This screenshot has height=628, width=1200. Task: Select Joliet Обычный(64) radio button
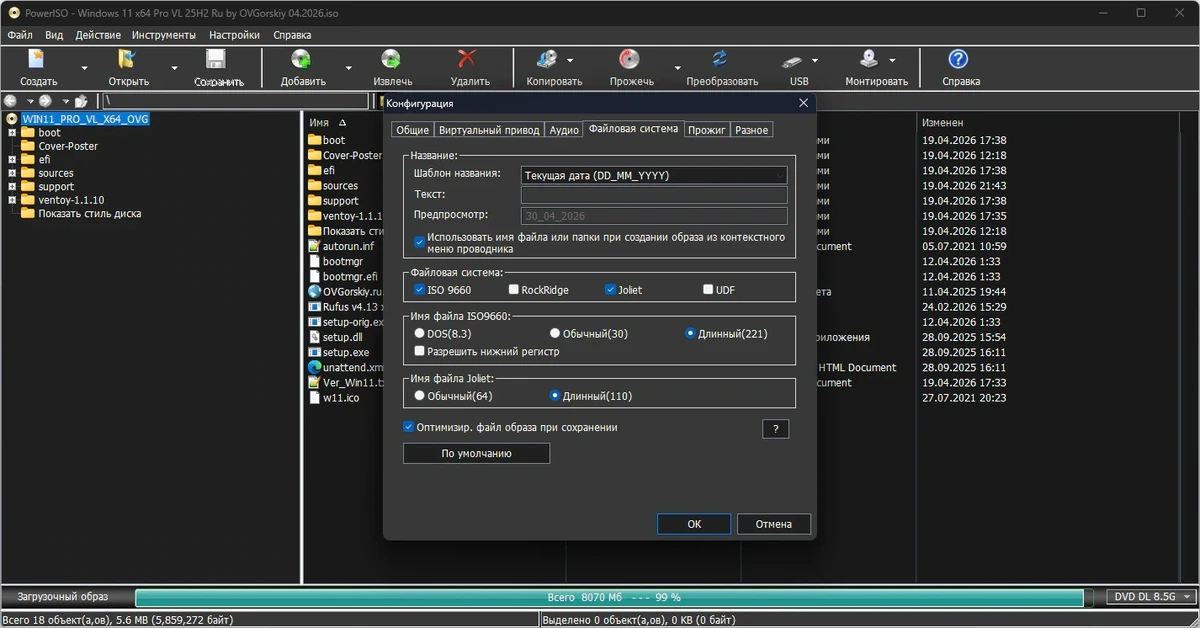coord(419,396)
